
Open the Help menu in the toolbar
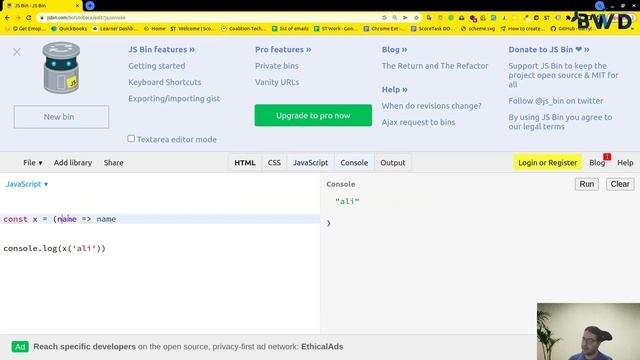pos(625,162)
